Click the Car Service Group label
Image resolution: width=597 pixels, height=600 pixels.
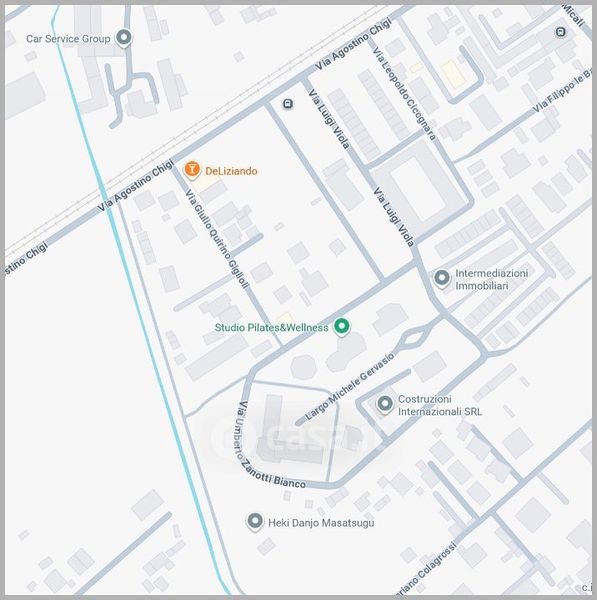[68, 39]
